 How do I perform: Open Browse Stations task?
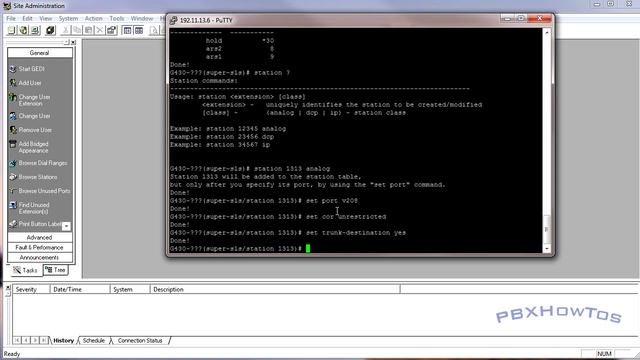pyautogui.click(x=33, y=177)
